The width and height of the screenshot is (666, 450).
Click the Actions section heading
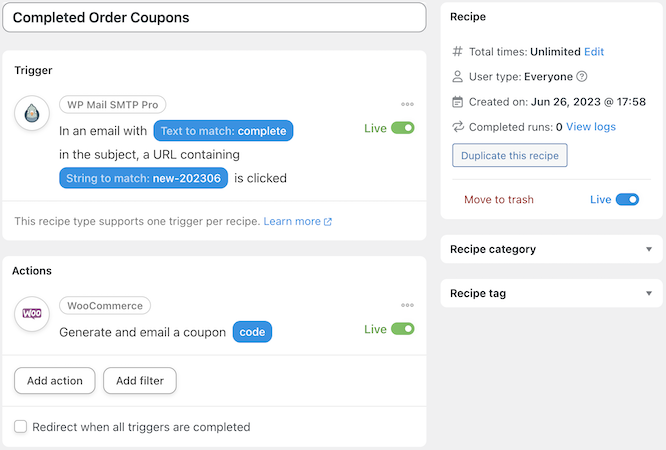click(x=32, y=271)
